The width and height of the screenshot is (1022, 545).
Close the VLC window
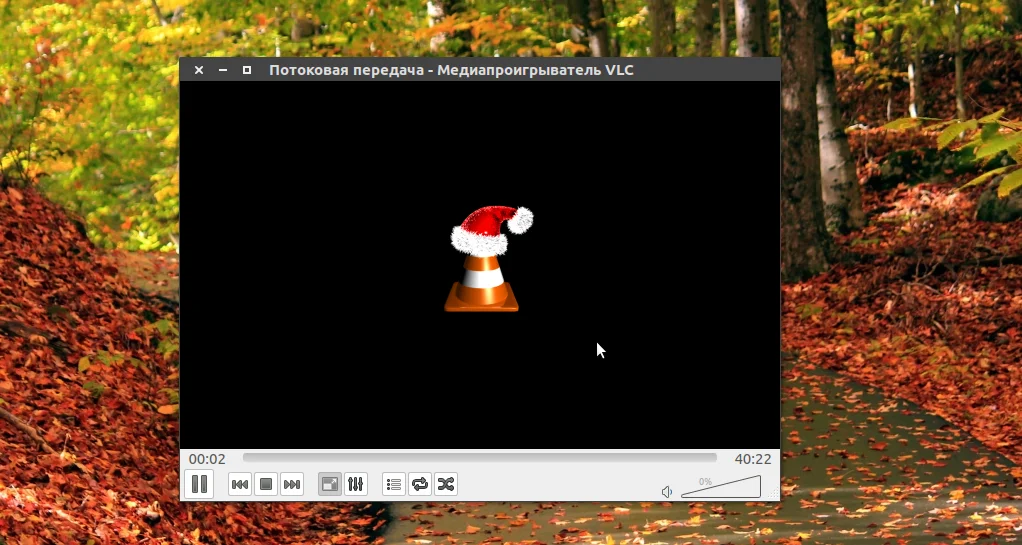199,70
